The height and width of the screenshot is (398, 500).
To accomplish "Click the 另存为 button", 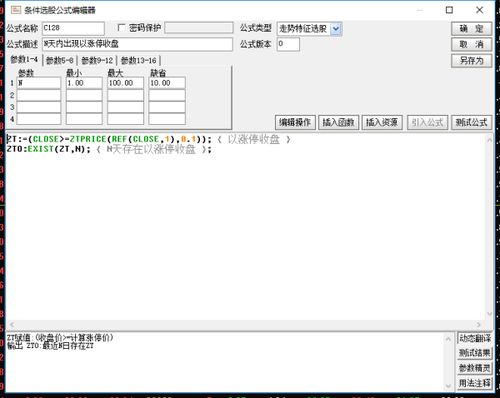I will [x=471, y=61].
